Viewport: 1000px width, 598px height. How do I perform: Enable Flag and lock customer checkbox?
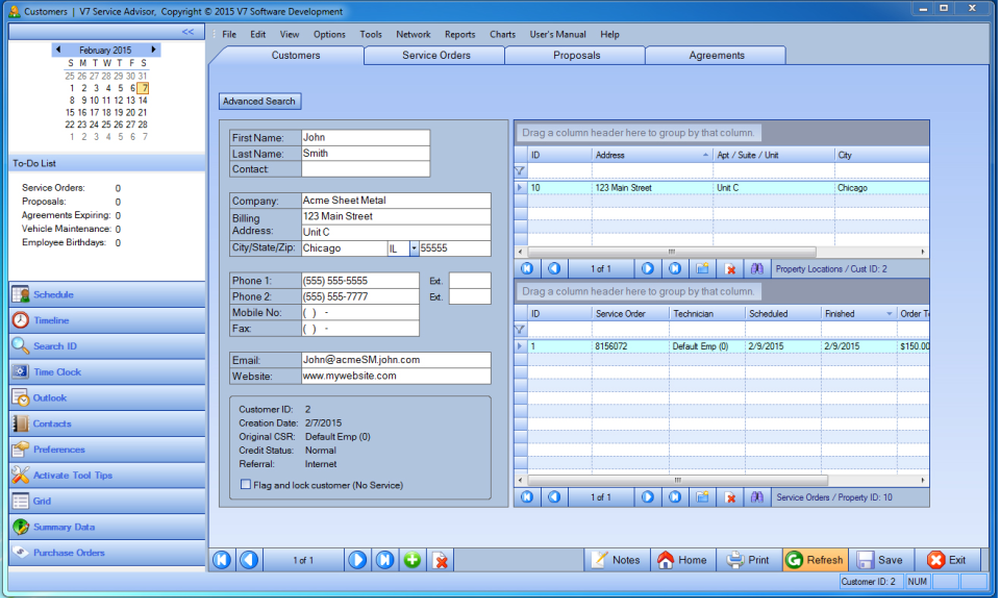pyautogui.click(x=246, y=485)
